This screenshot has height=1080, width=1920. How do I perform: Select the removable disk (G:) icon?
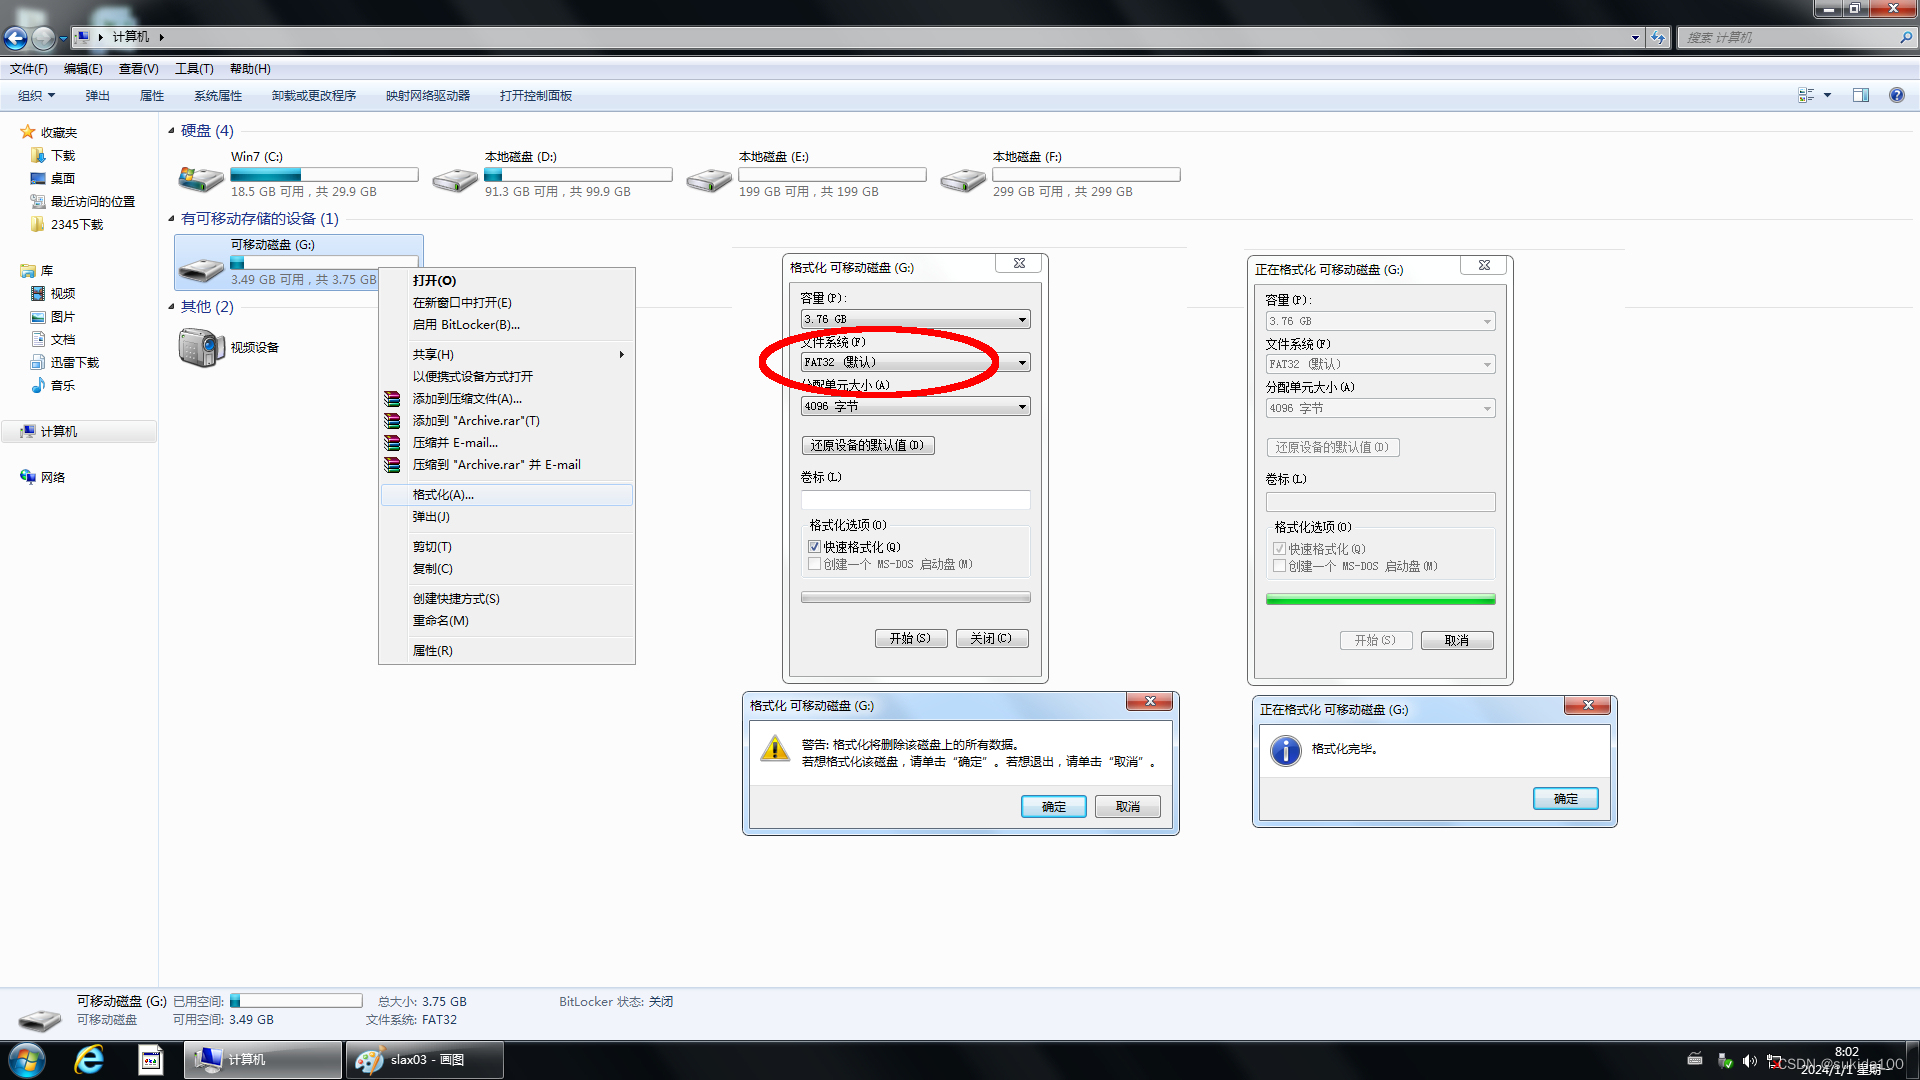click(x=201, y=266)
